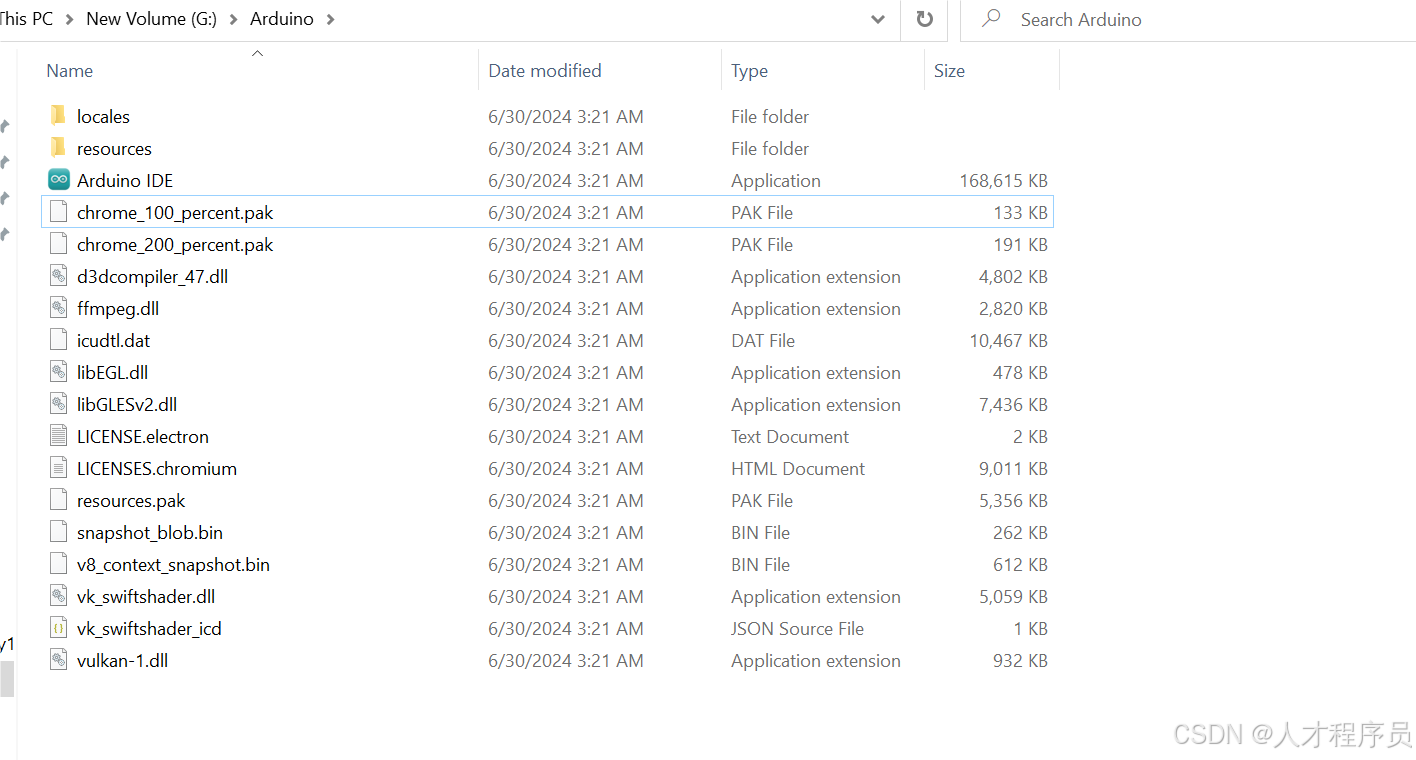This screenshot has height=760, width=1416.
Task: Click the LICENSE.electron text document icon
Action: point(59,436)
